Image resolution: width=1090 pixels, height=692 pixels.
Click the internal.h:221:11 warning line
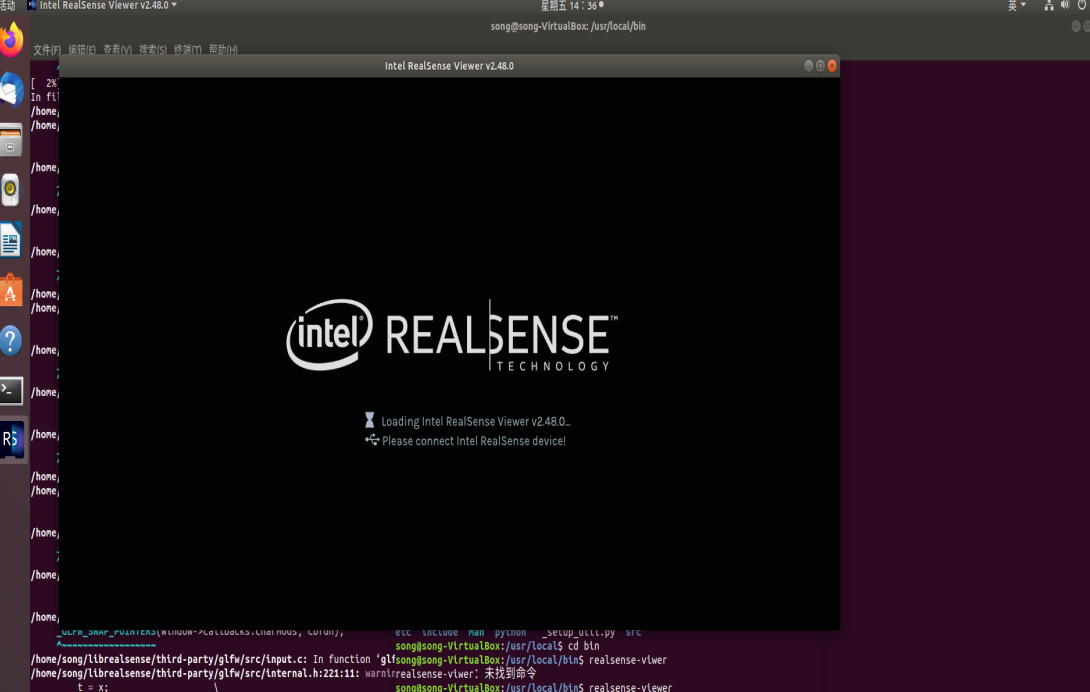click(x=213, y=673)
